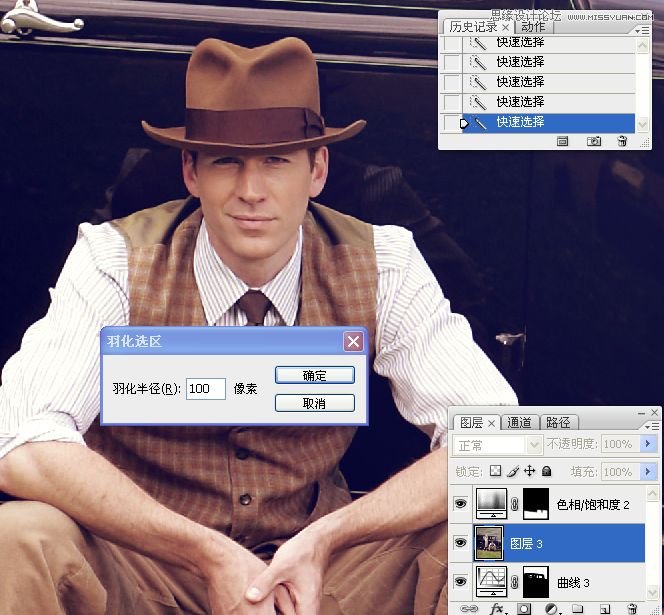The height and width of the screenshot is (615, 664).
Task: Open the fx layer style menu
Action: tap(497, 609)
